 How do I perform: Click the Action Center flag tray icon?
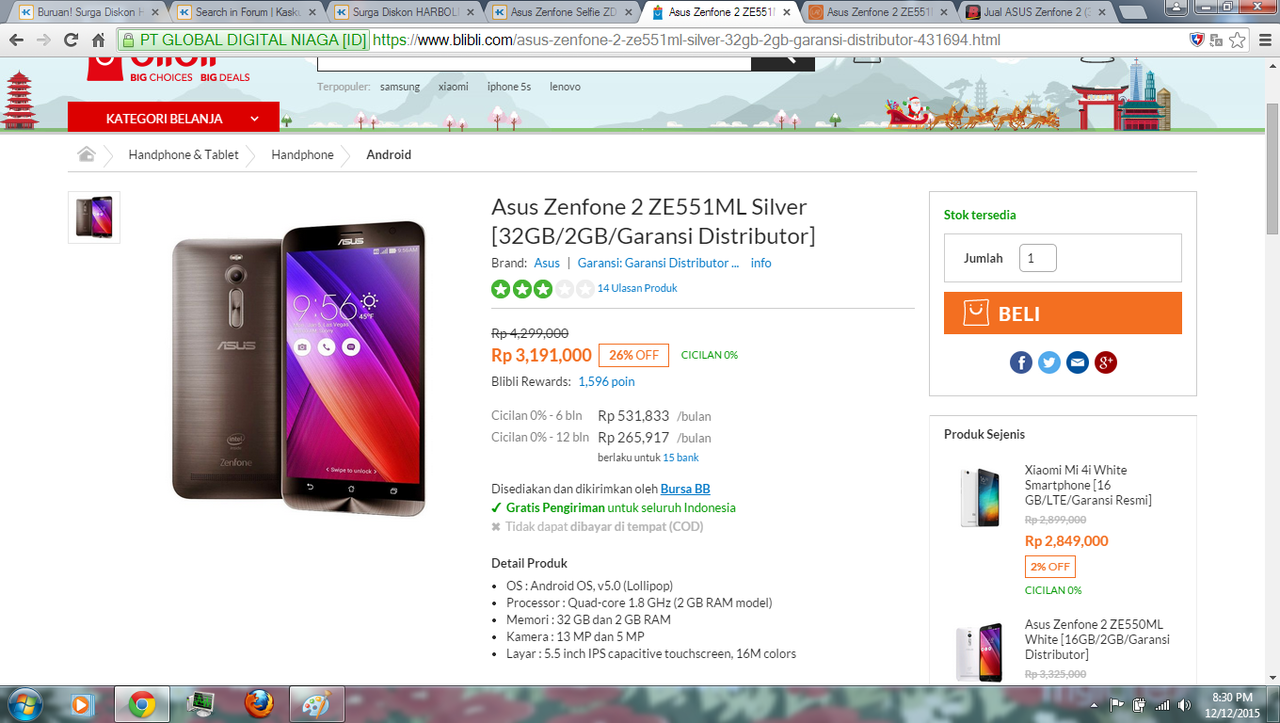pyautogui.click(x=1117, y=704)
